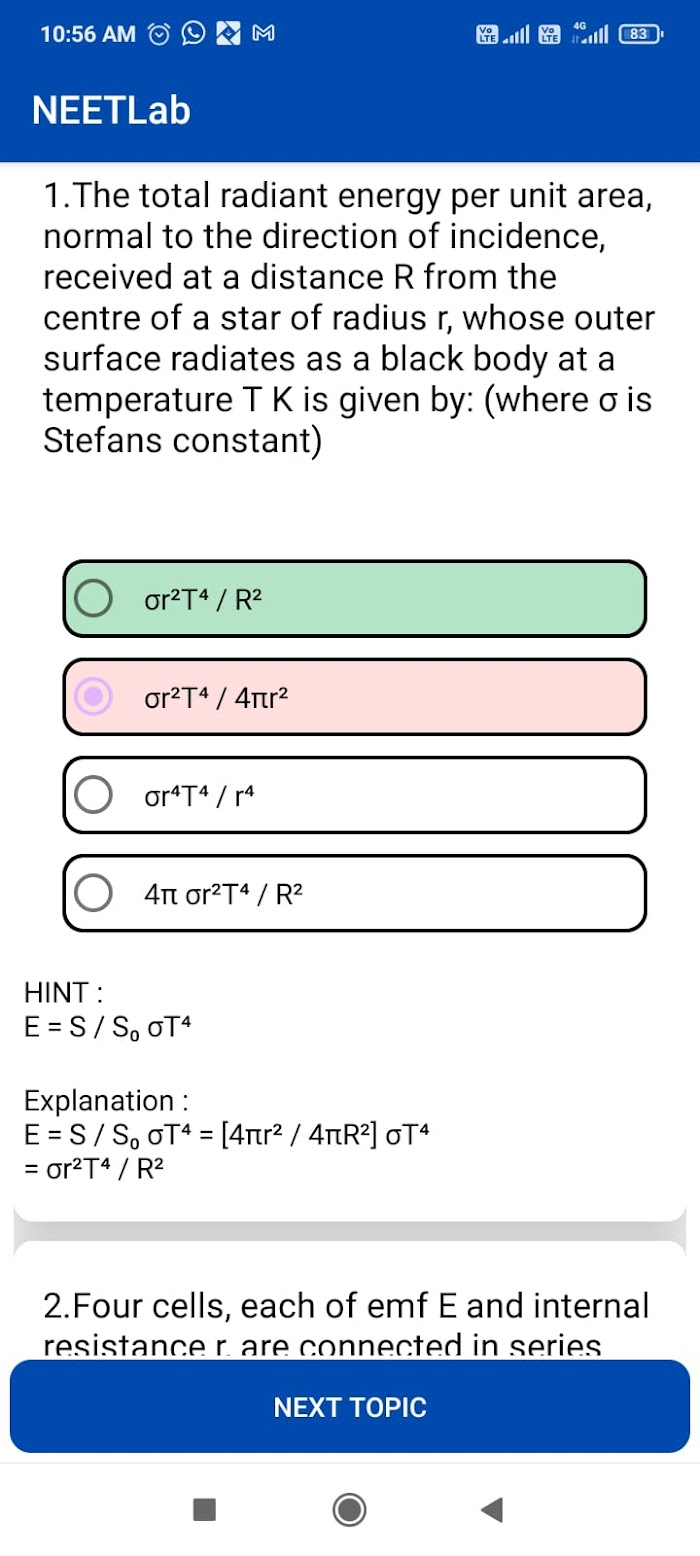This screenshot has width=700, height=1556.
Task: Tap the 4G signal strength icon
Action: coord(588,34)
